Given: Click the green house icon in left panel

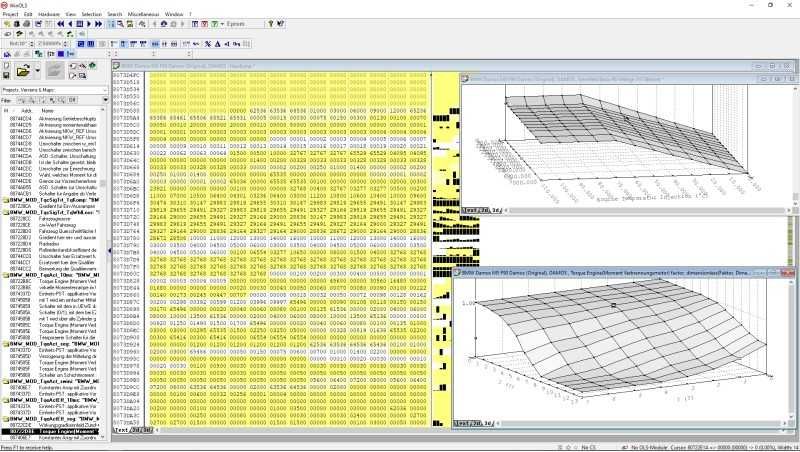Looking at the screenshot, I should coord(92,66).
